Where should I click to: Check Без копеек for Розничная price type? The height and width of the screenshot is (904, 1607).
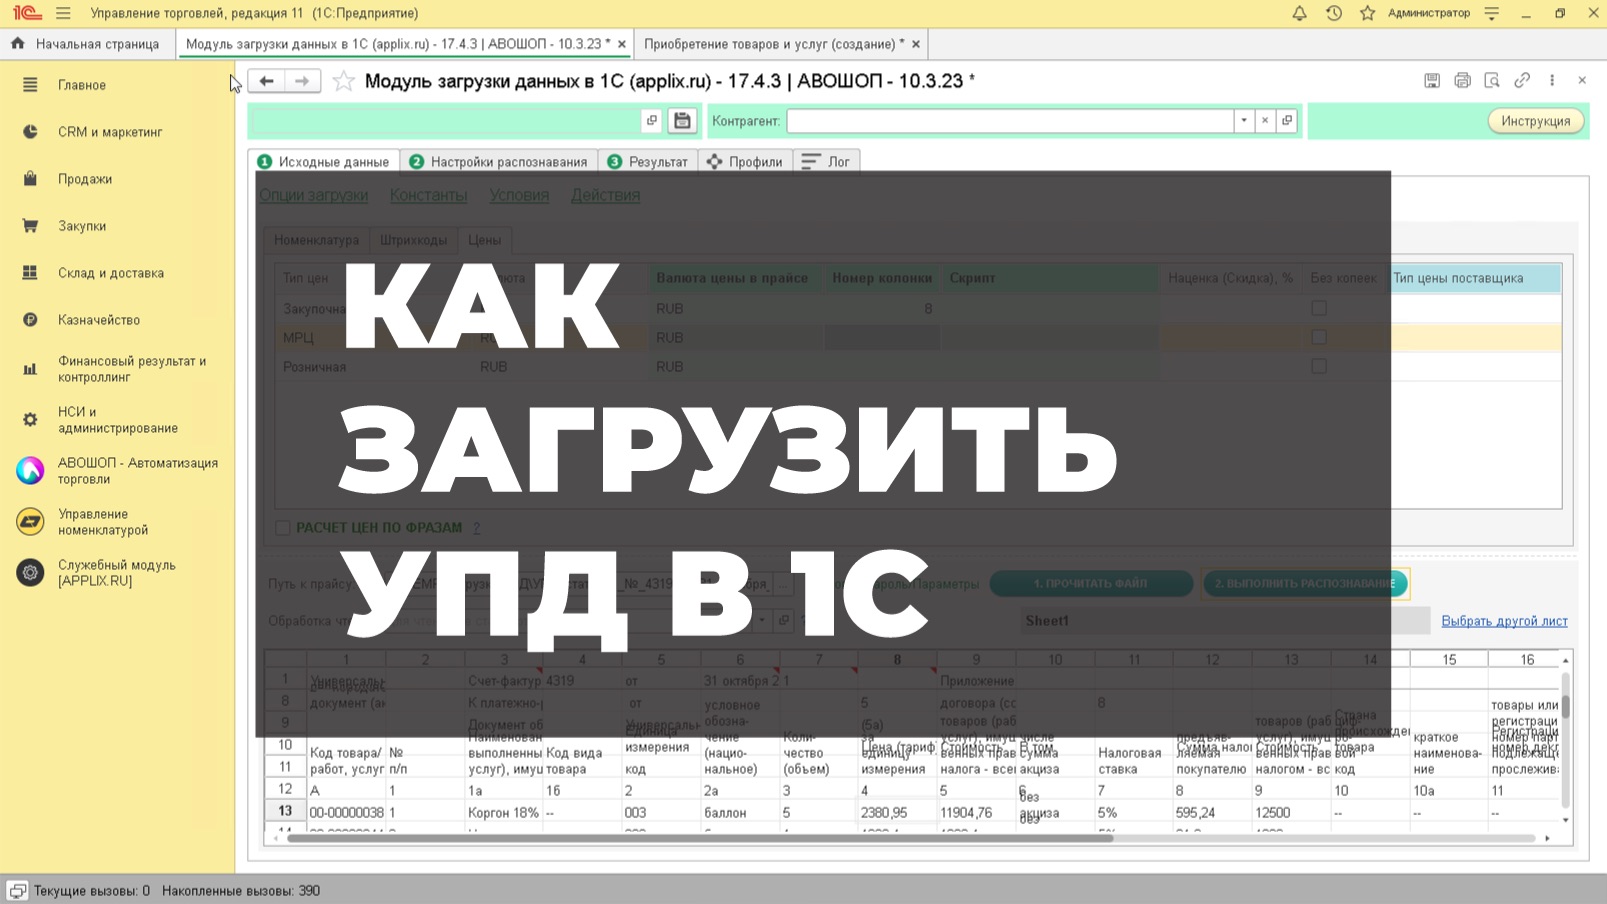click(1318, 366)
